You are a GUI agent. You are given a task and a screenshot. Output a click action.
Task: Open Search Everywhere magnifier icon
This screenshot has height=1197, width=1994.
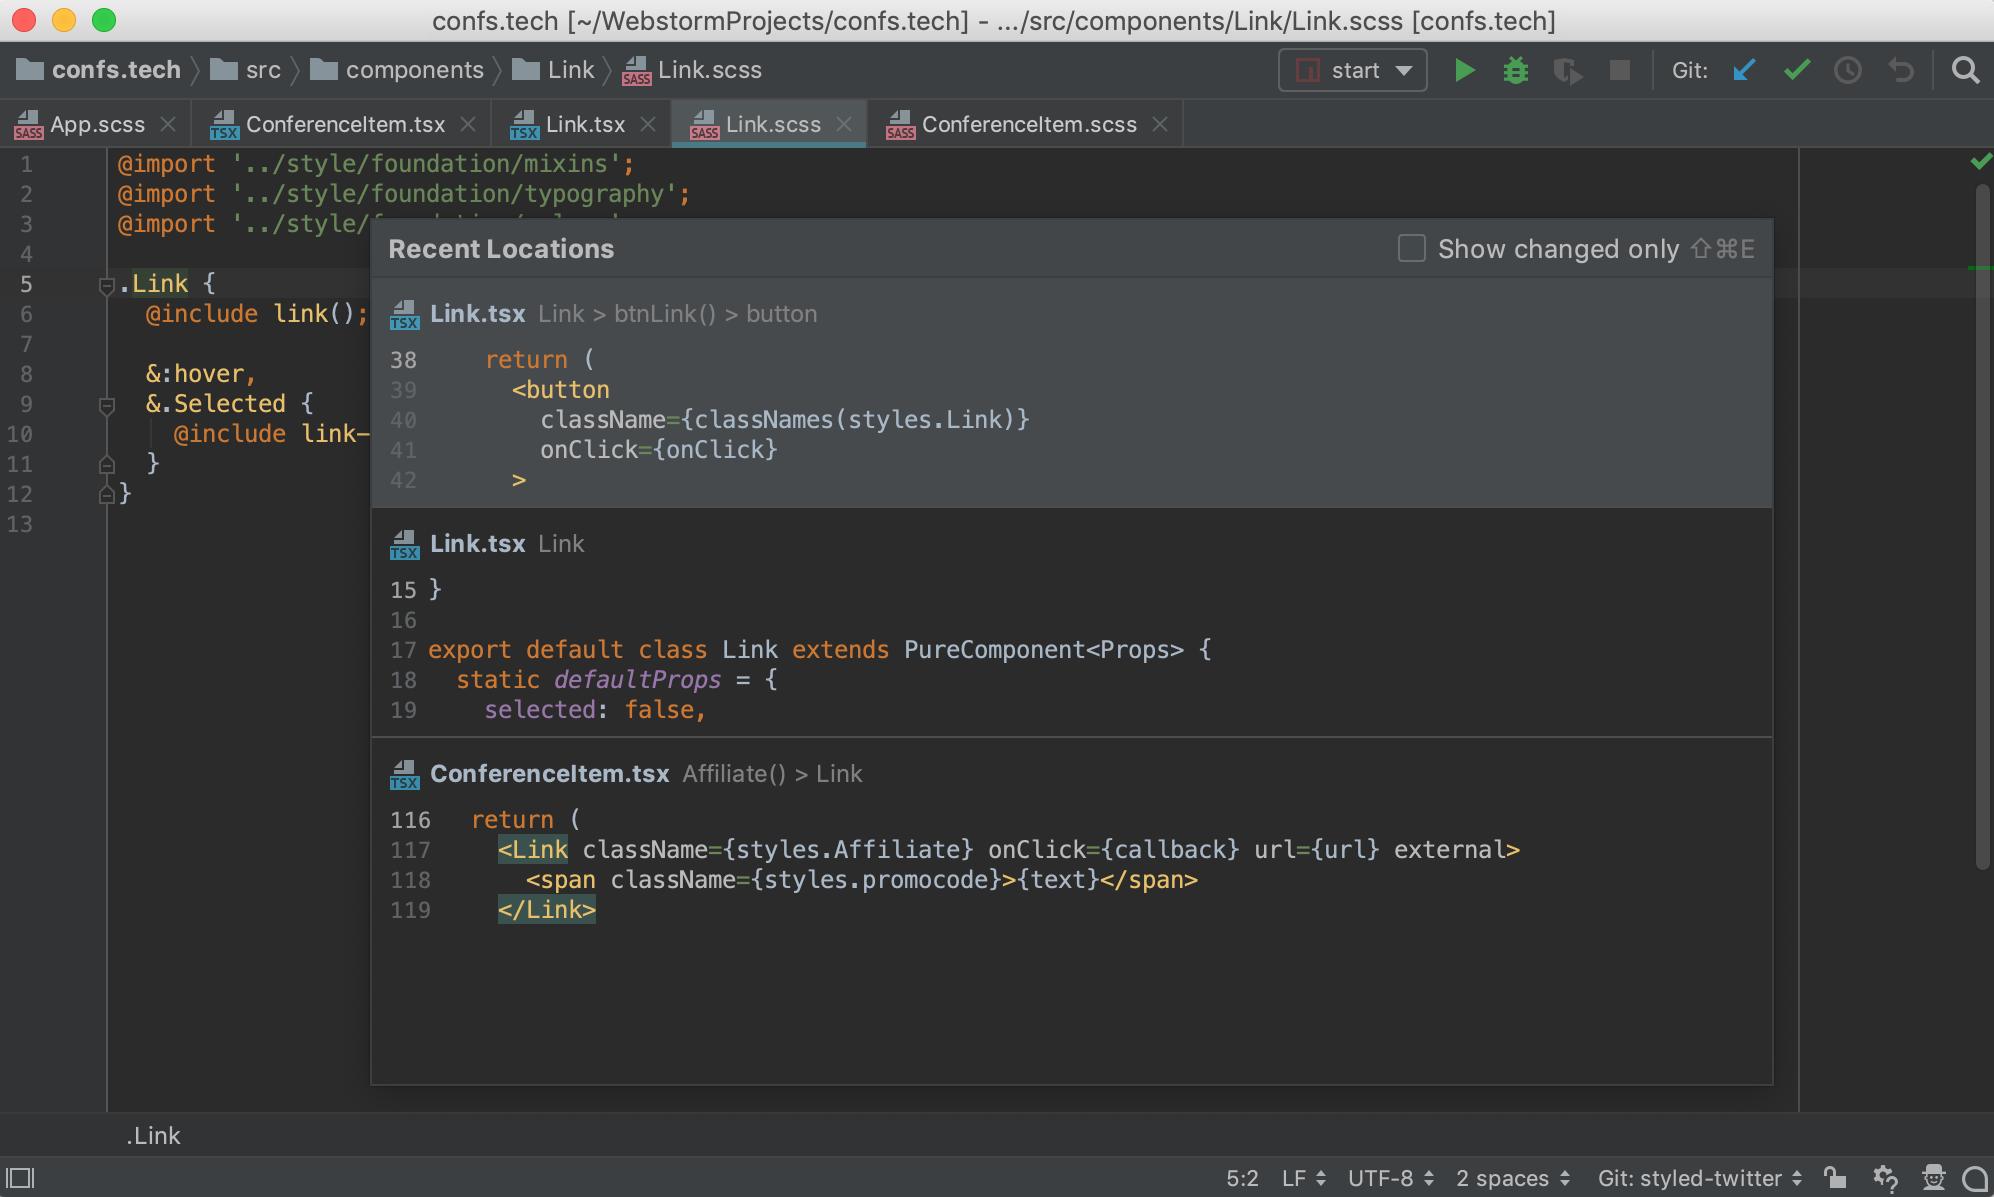pyautogui.click(x=1965, y=70)
